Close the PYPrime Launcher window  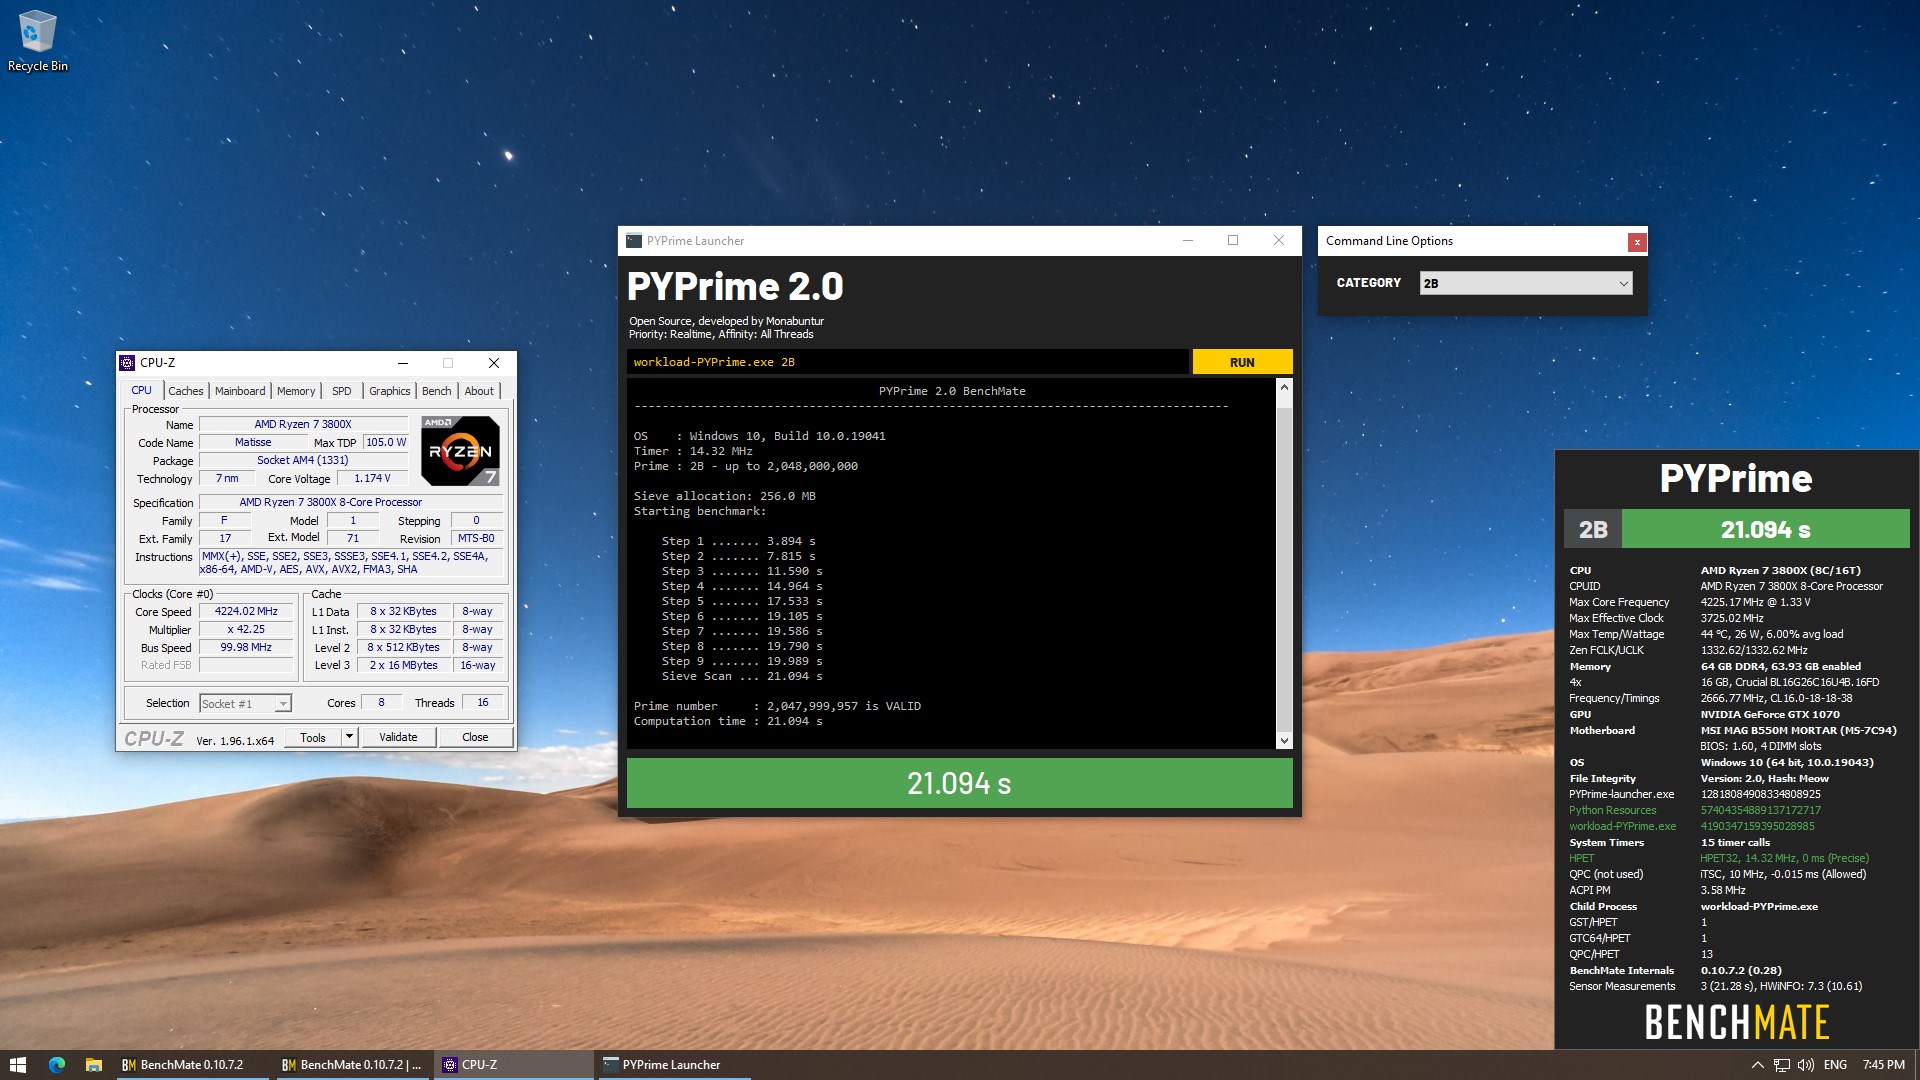[1278, 241]
